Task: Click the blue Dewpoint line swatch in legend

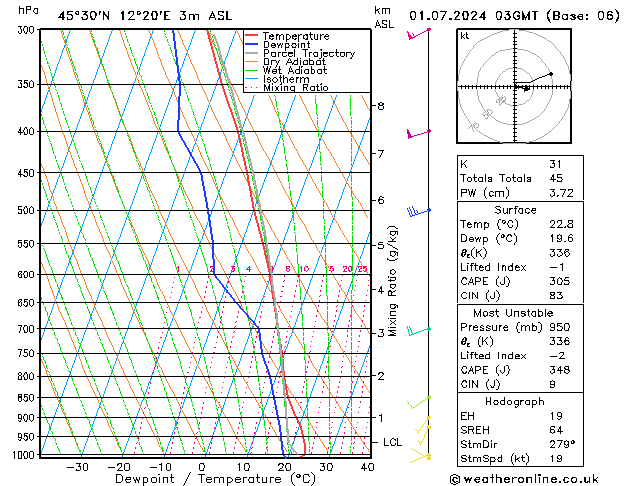Action: click(252, 45)
